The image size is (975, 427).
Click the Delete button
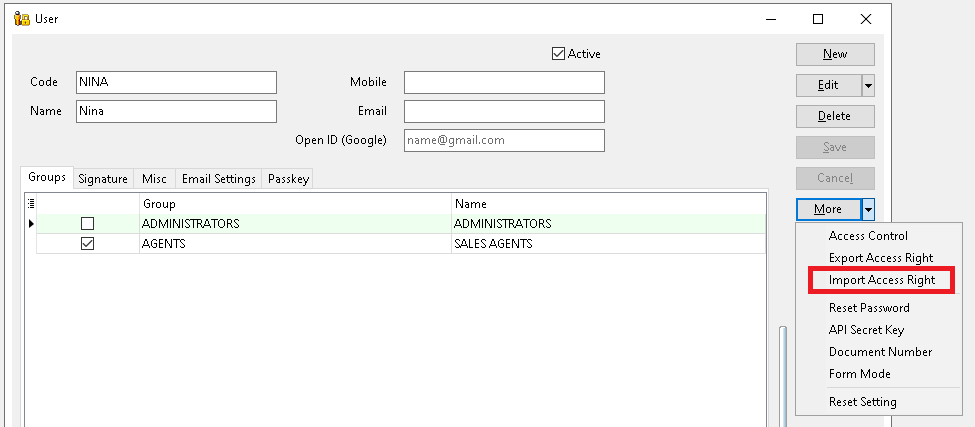tap(834, 116)
